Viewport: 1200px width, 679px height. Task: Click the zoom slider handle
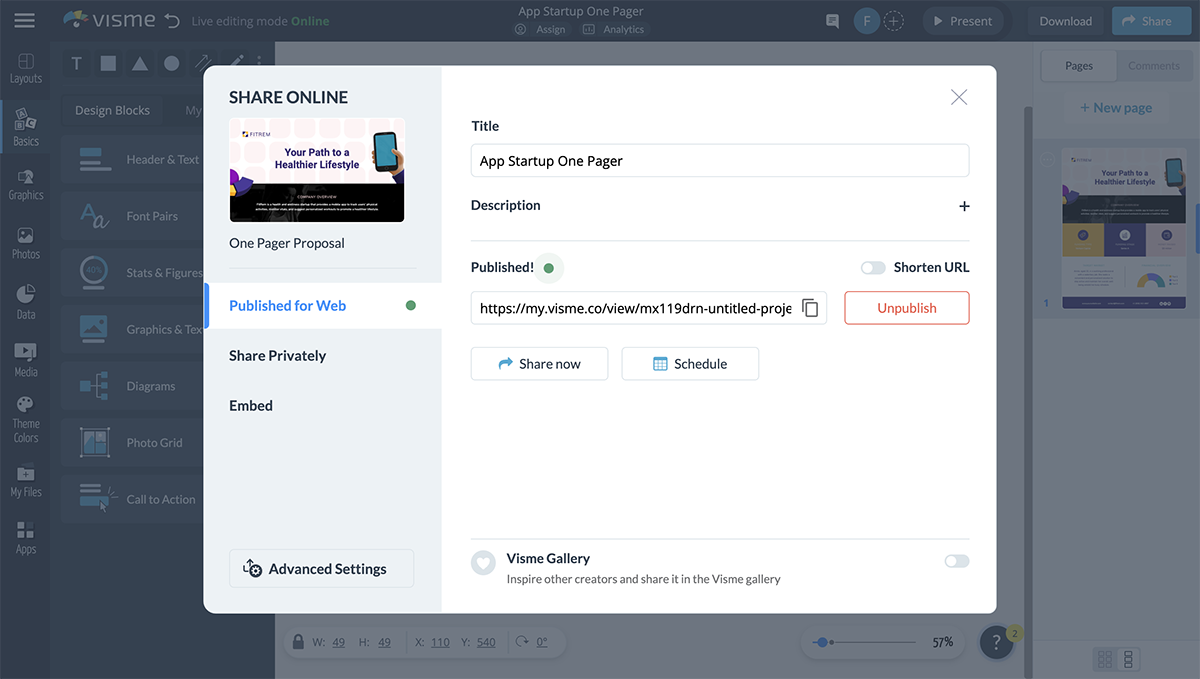tap(822, 642)
